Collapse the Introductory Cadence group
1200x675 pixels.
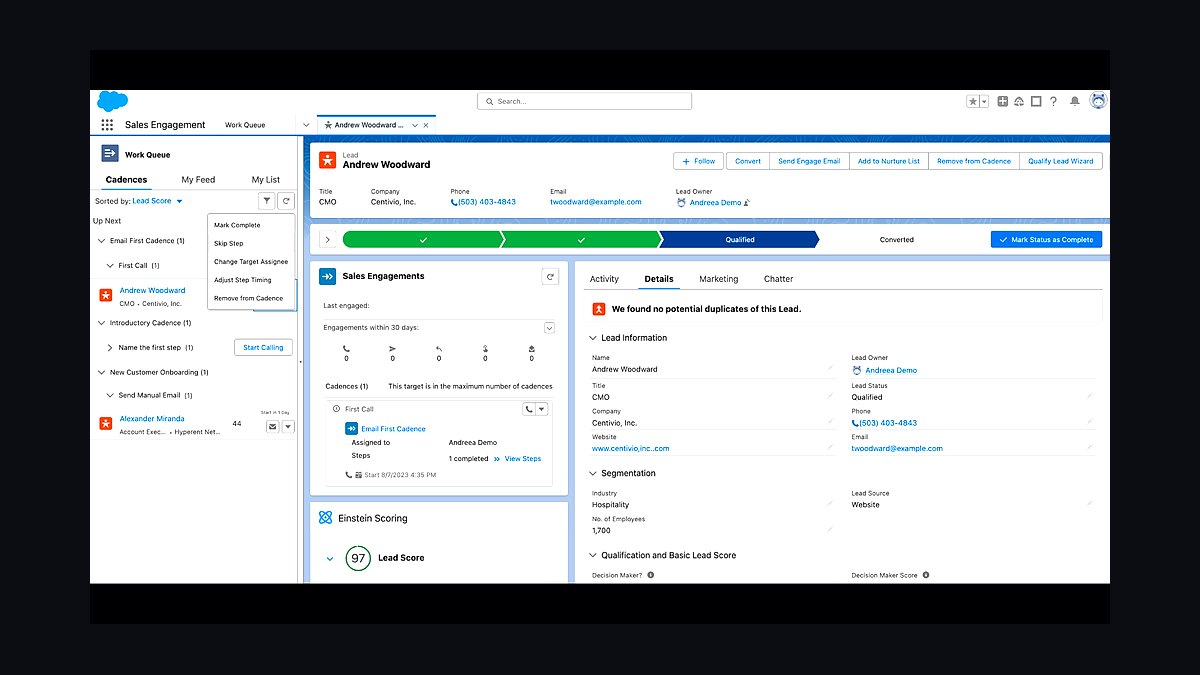[x=101, y=323]
